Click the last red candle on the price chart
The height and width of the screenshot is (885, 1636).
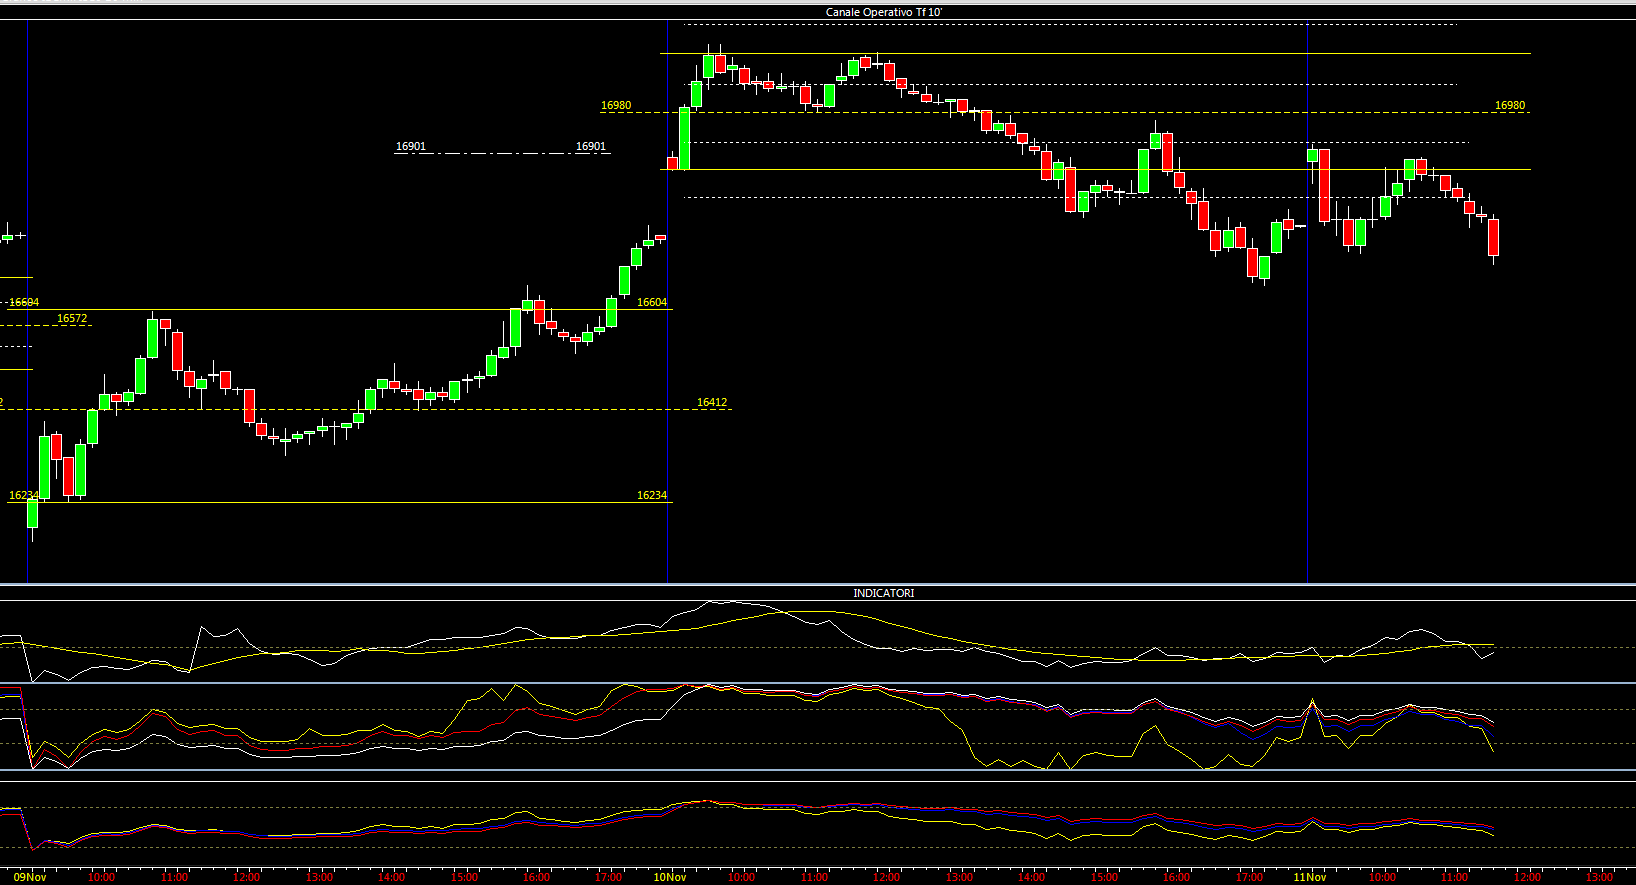pos(1494,238)
